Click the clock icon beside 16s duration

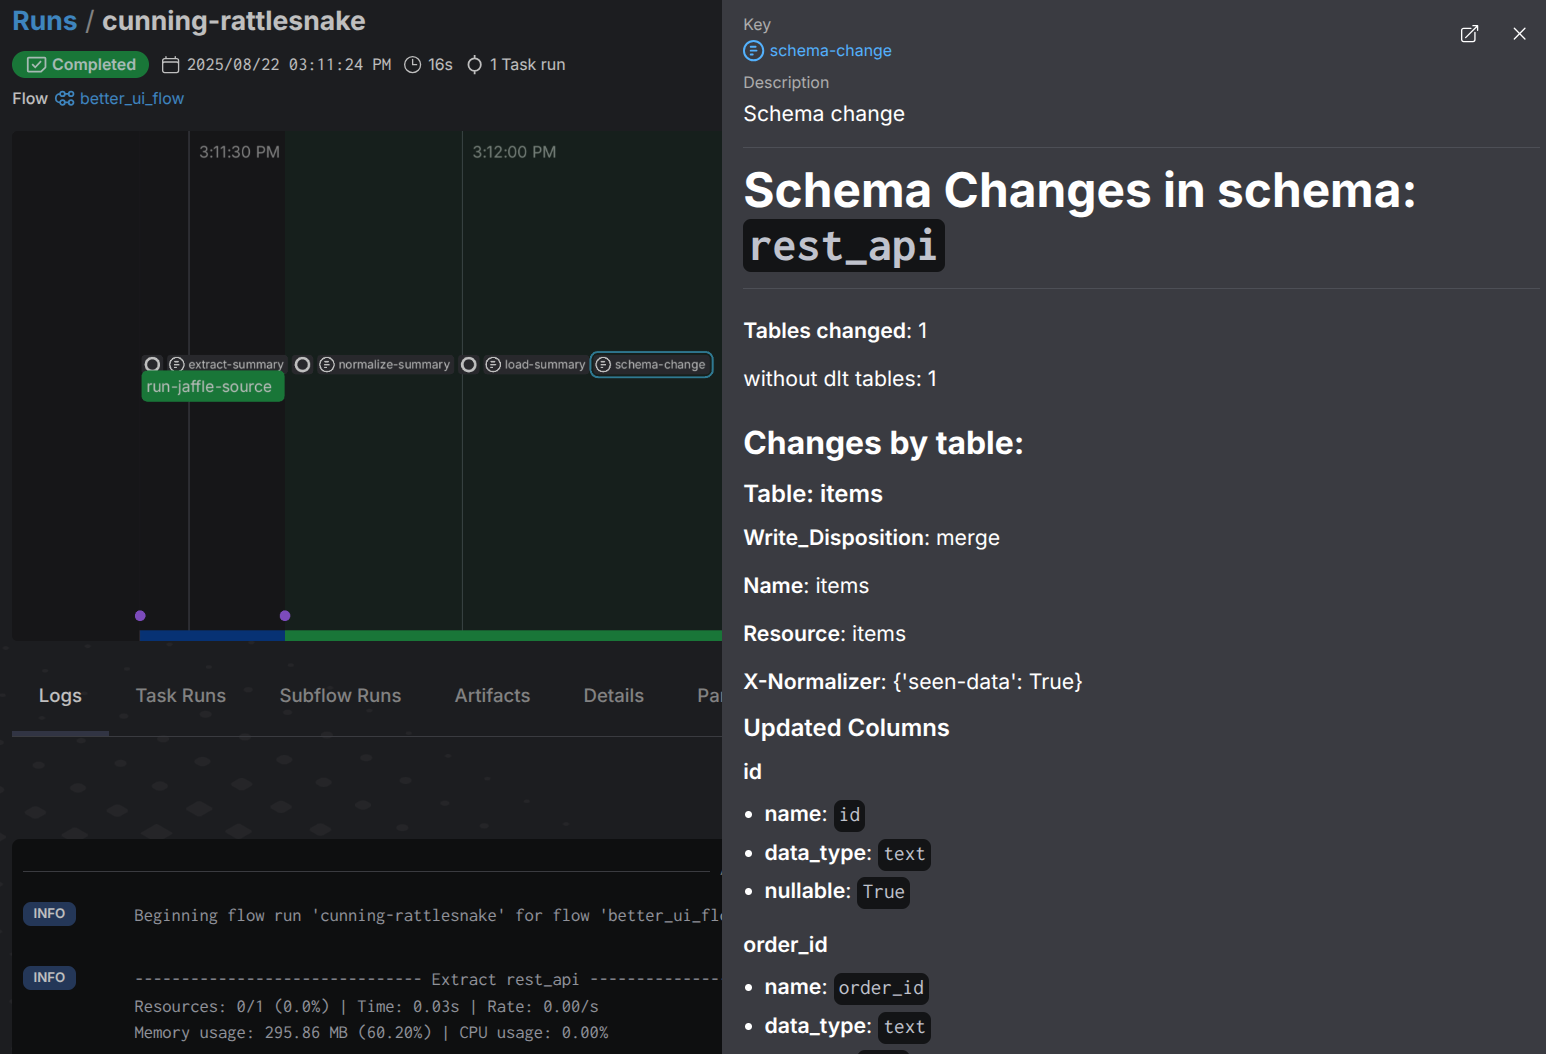pos(412,65)
